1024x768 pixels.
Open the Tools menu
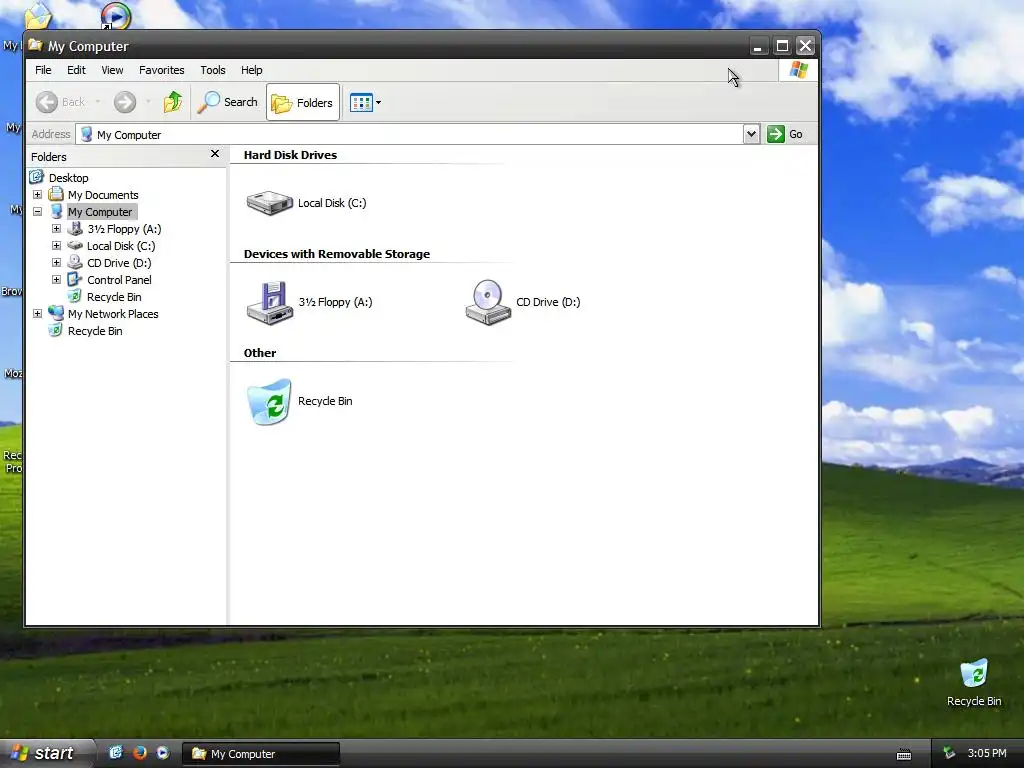pyautogui.click(x=213, y=70)
